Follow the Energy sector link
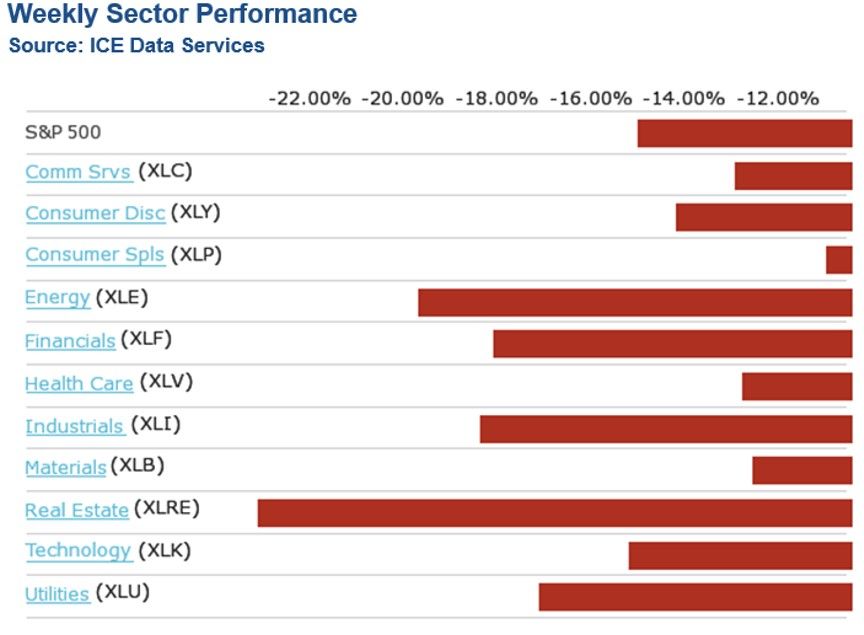This screenshot has width=864, height=635. click(57, 298)
